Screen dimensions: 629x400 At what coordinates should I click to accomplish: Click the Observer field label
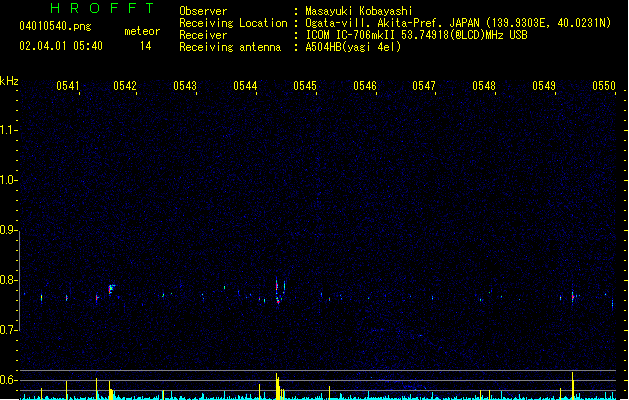[203, 11]
